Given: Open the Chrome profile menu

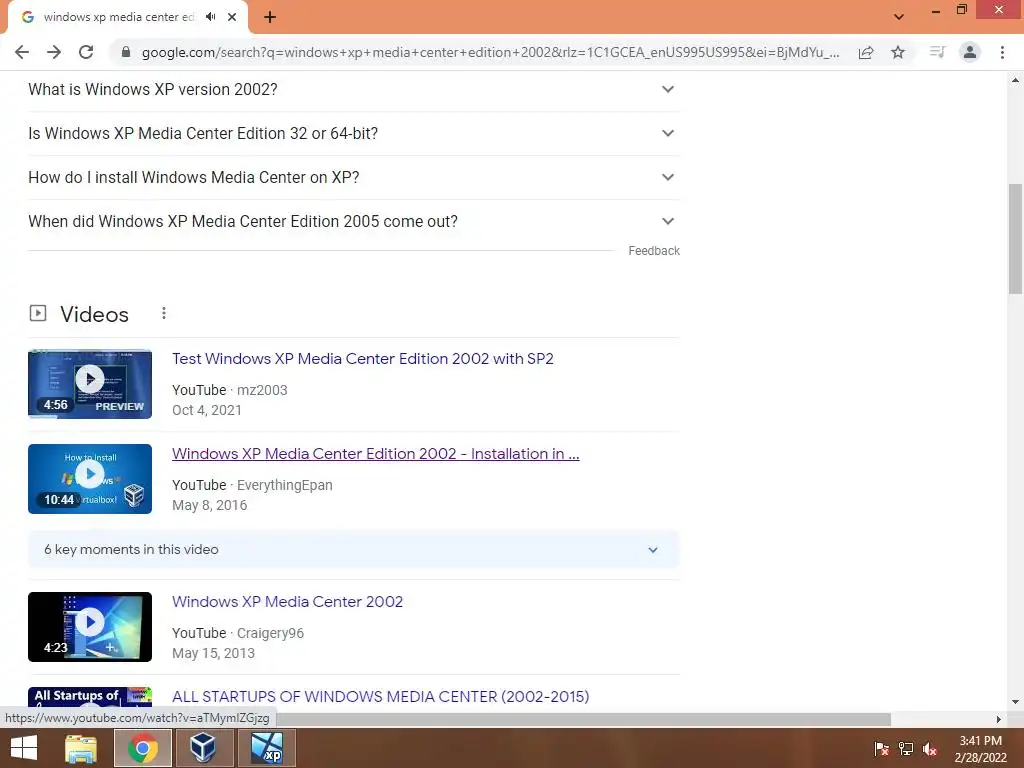Looking at the screenshot, I should click(x=970, y=52).
